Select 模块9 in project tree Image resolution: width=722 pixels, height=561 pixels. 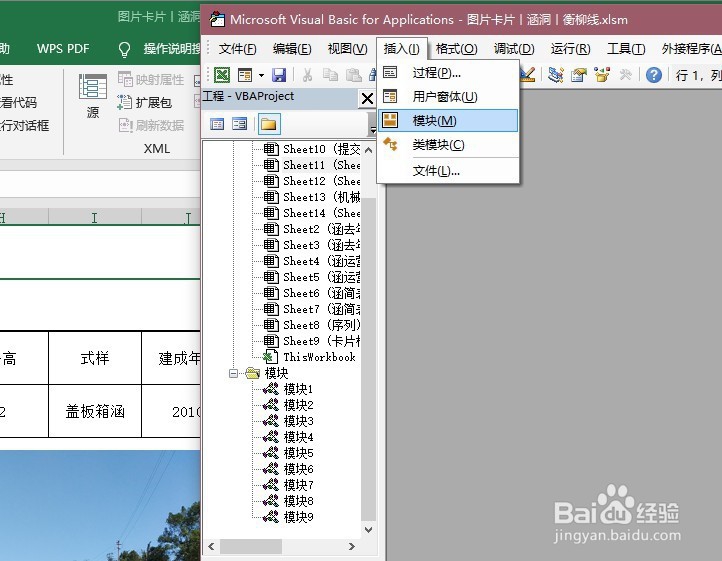tap(288, 517)
